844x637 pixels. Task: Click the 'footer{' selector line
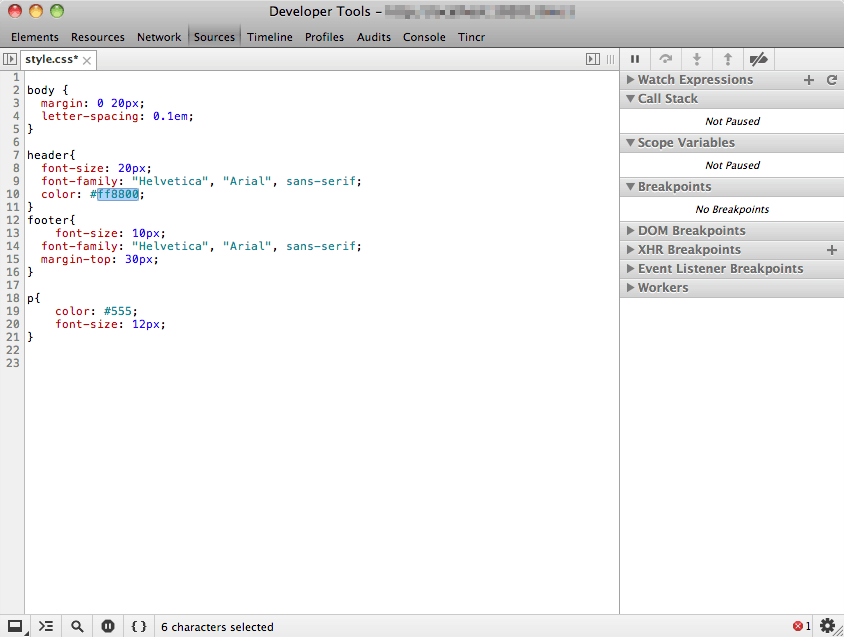pos(51,220)
